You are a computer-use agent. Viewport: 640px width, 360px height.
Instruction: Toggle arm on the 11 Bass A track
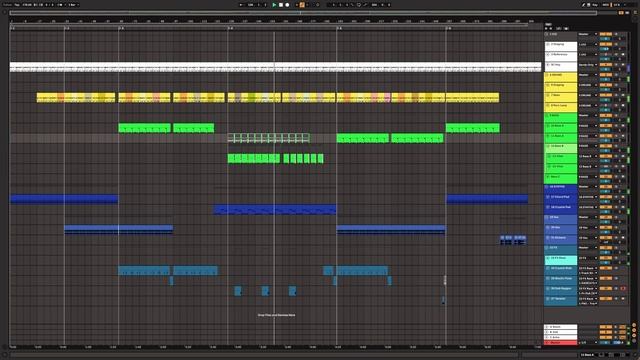tap(623, 136)
